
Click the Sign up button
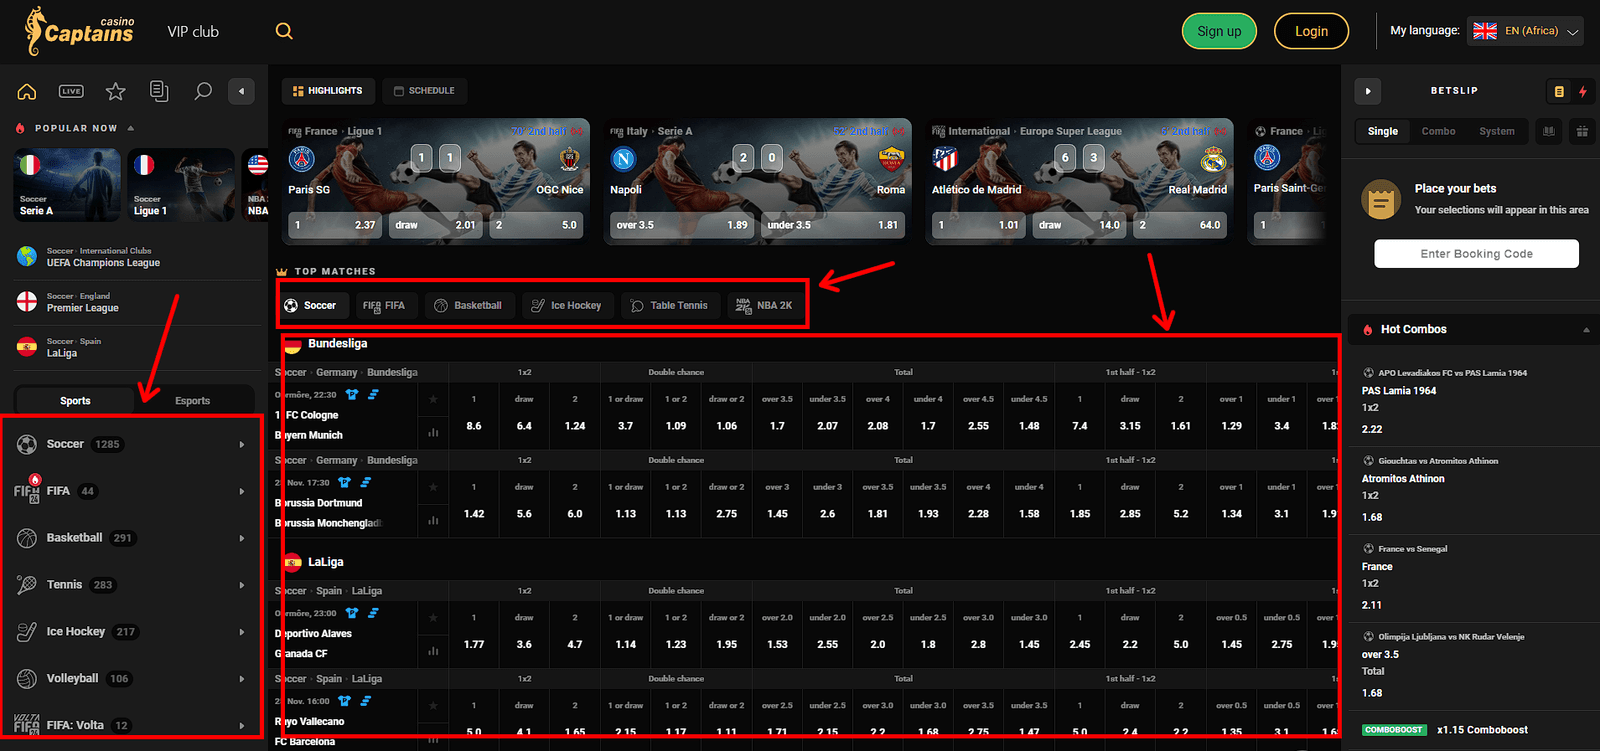tap(1219, 31)
